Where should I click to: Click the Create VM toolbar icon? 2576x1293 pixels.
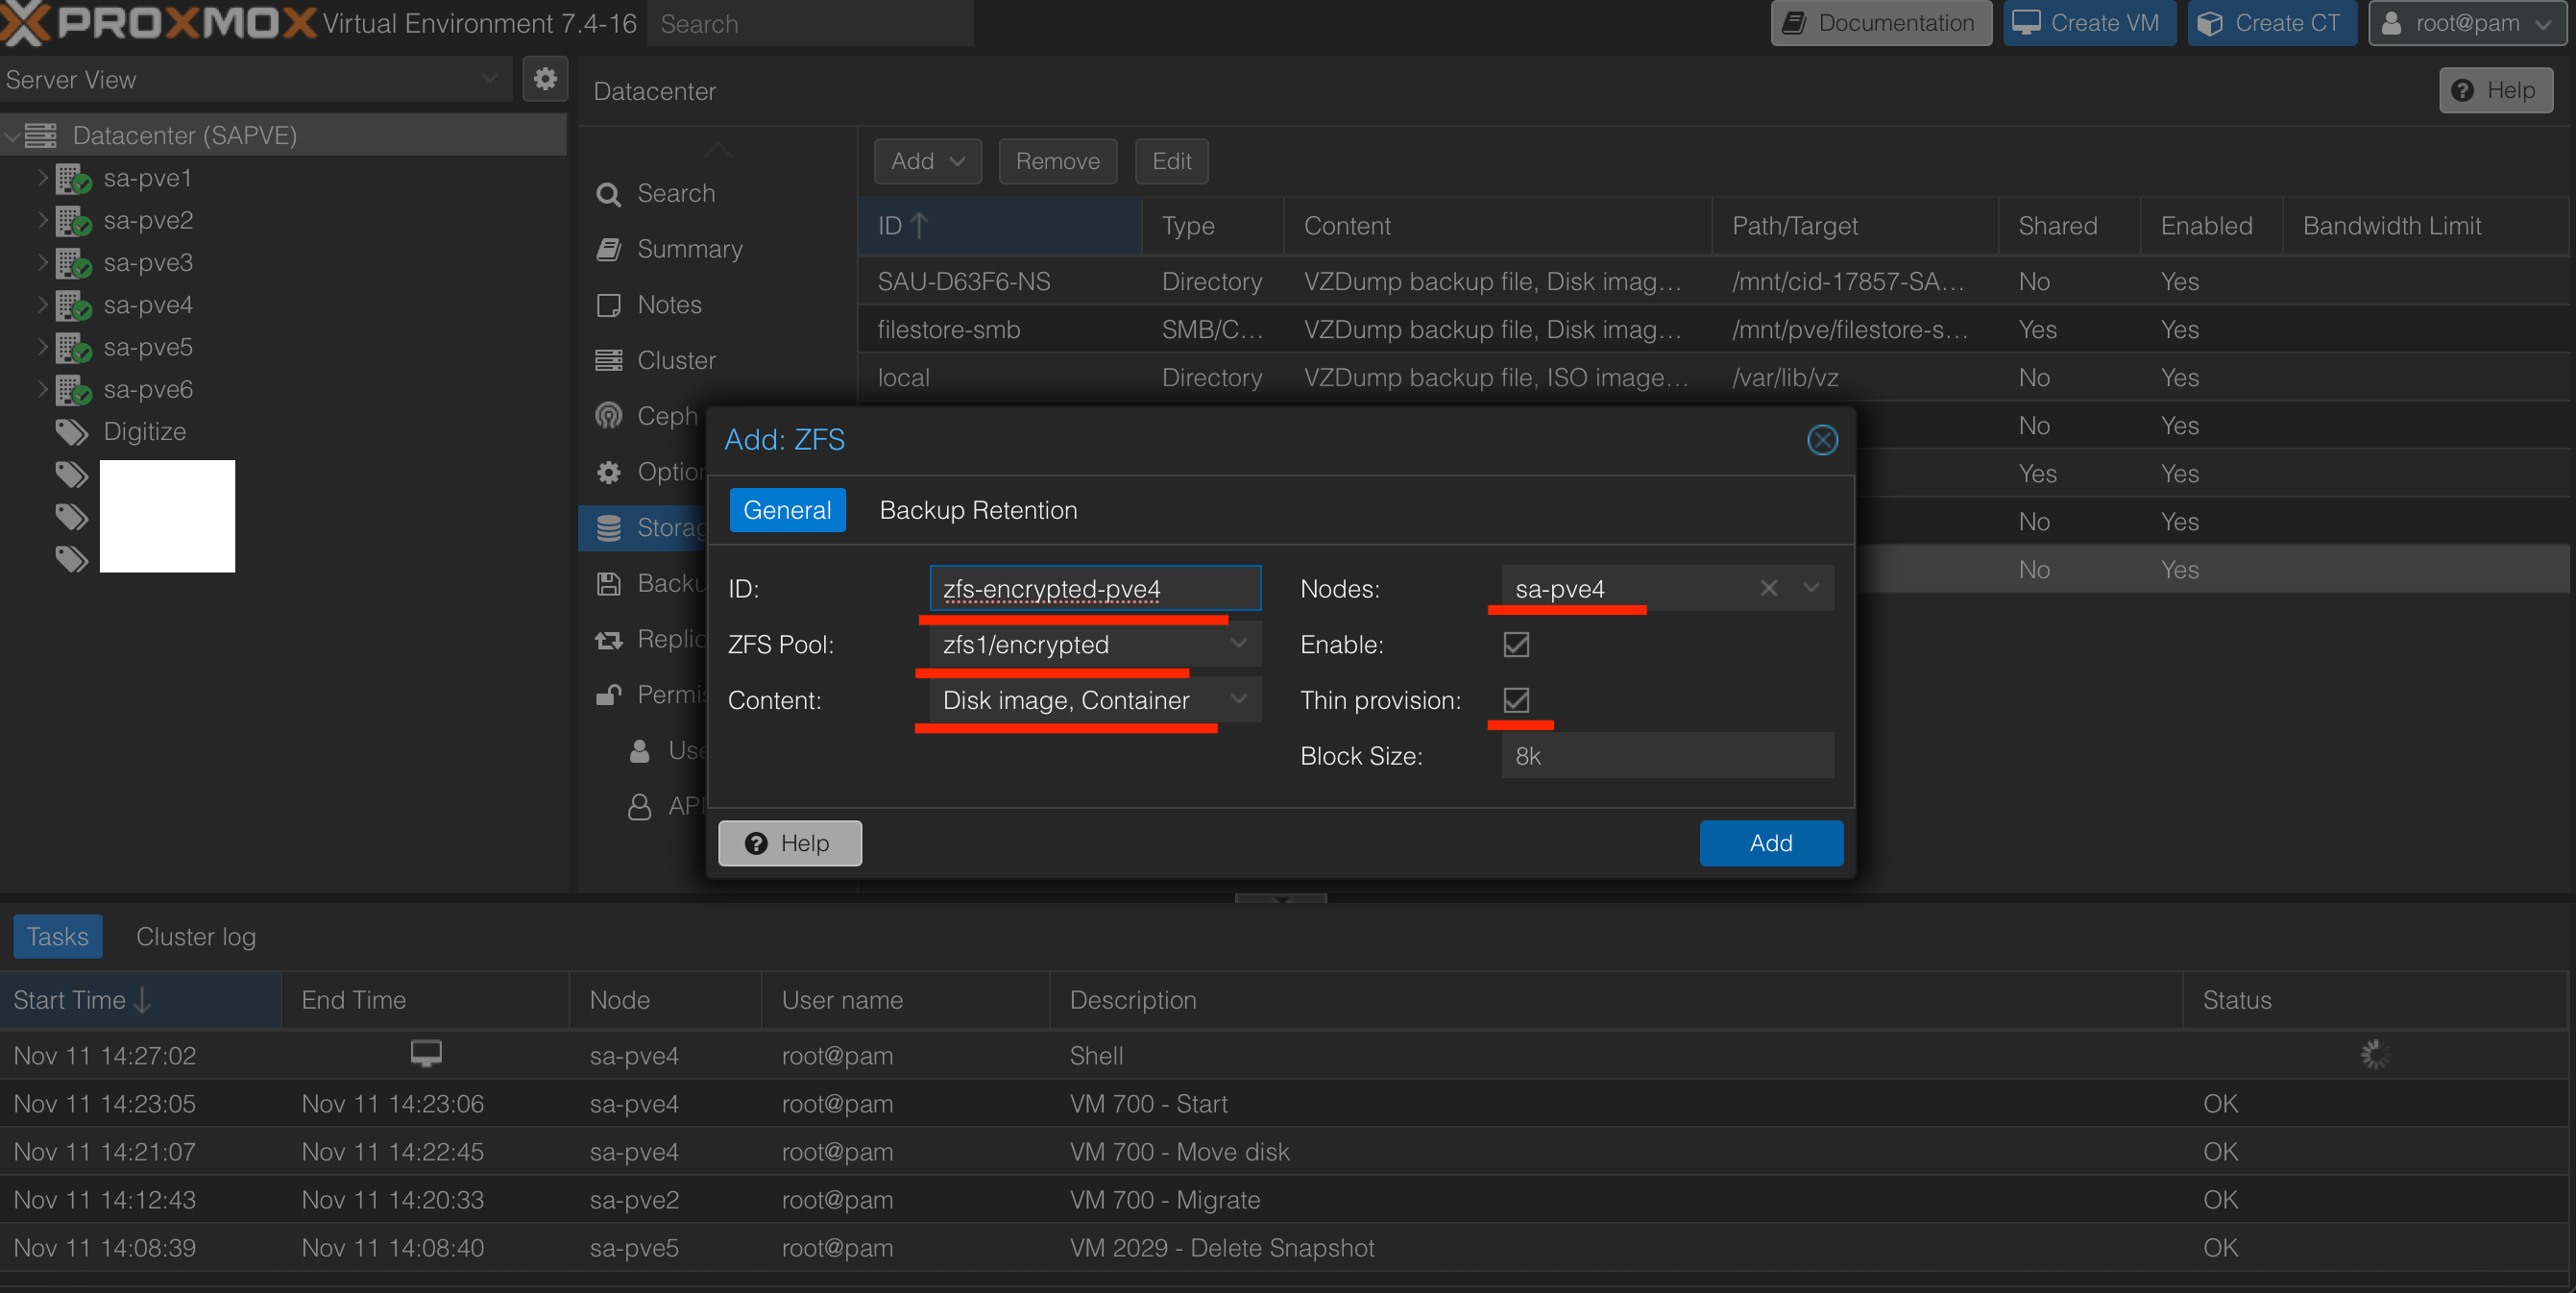click(2088, 23)
